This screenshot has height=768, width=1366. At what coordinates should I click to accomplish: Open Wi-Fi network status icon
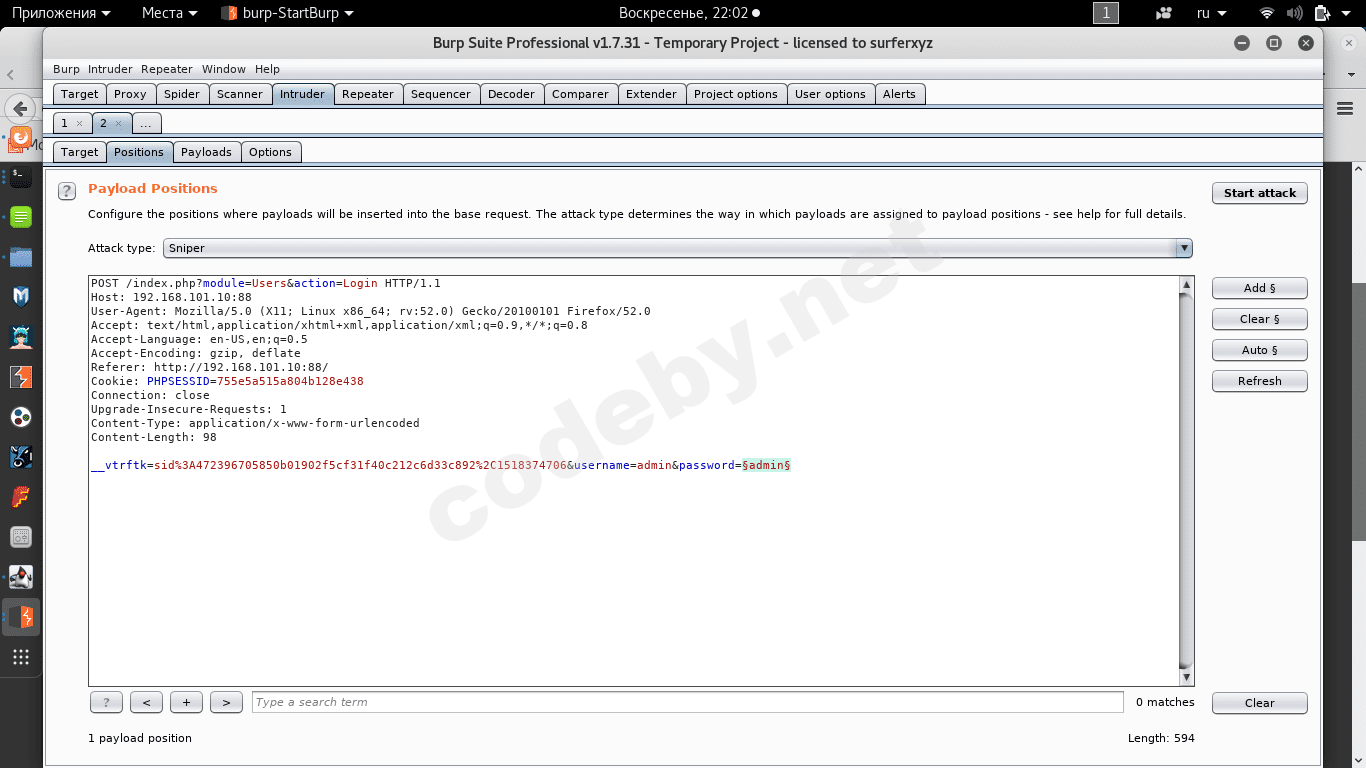[x=1267, y=13]
